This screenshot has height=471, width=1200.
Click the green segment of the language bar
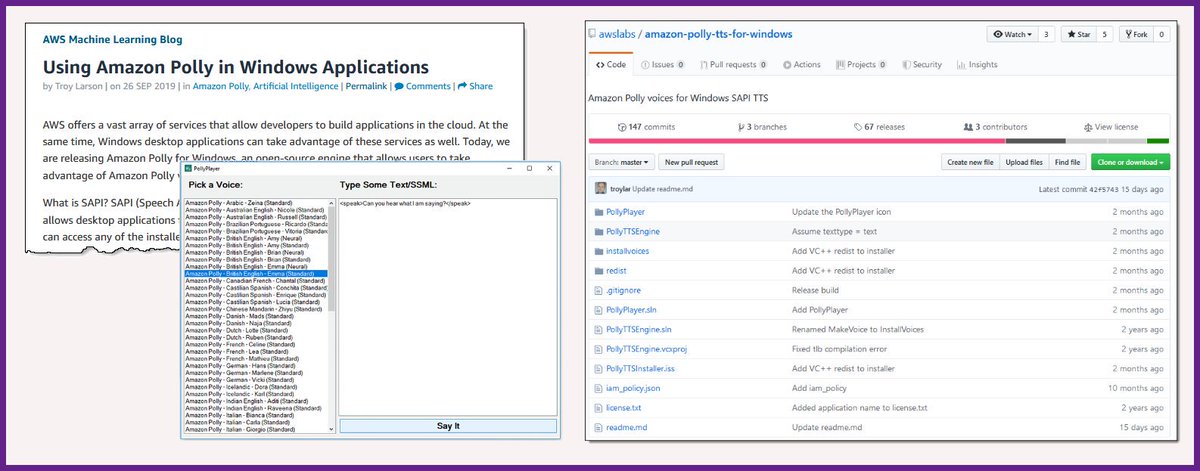(x=1158, y=141)
